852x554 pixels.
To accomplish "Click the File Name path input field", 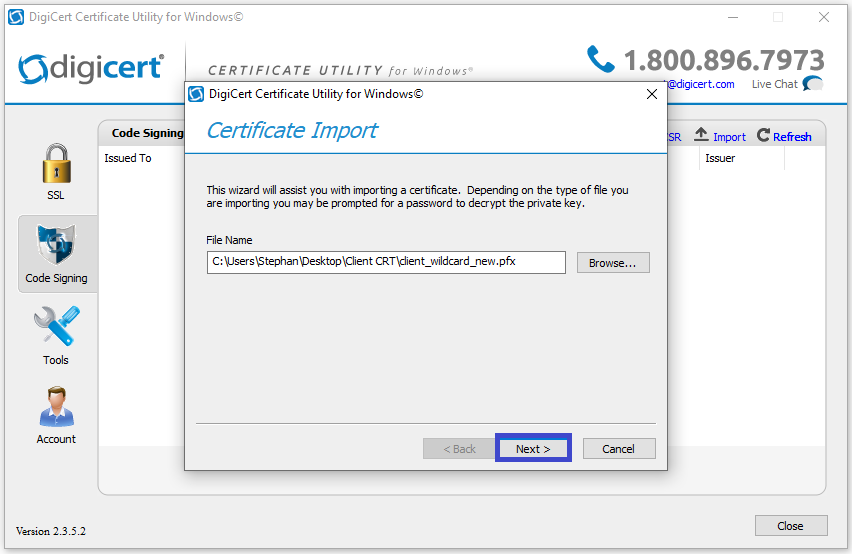I will (x=386, y=262).
